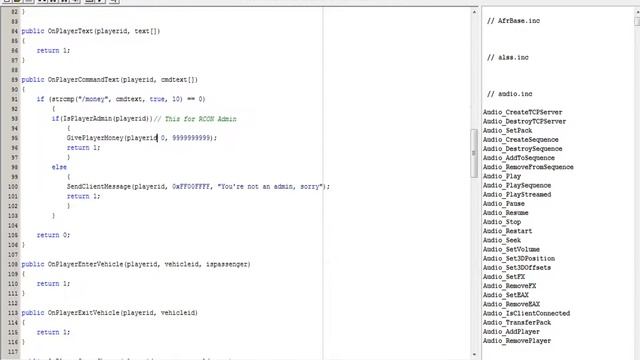Select Audio_Set3DOffsets in function list
Screen dimensions: 640x360
[x=517, y=268]
